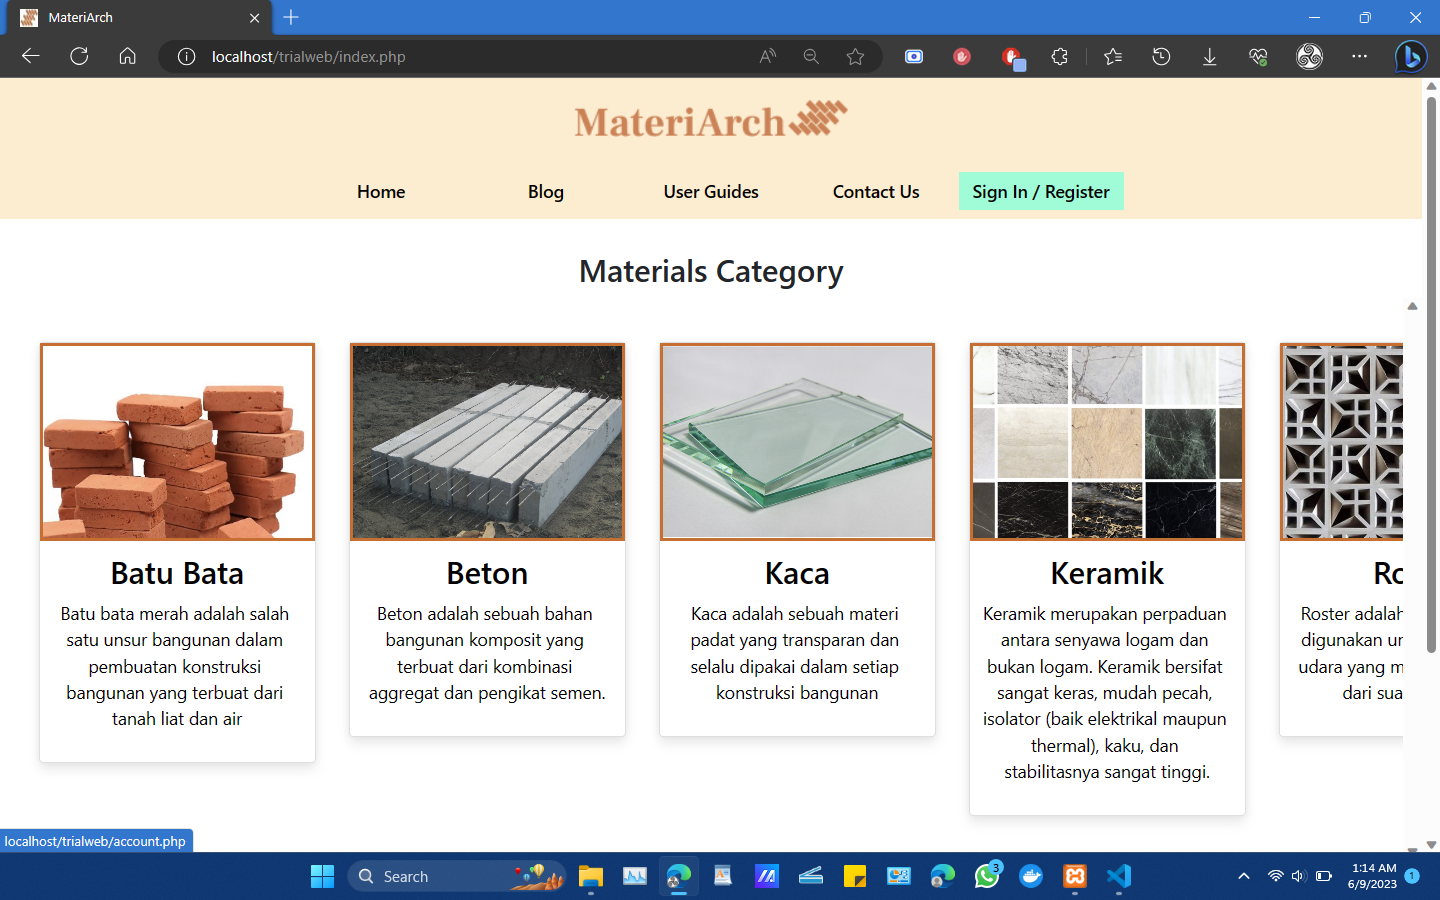Select the Blog navigation item
This screenshot has width=1440, height=900.
coord(545,191)
